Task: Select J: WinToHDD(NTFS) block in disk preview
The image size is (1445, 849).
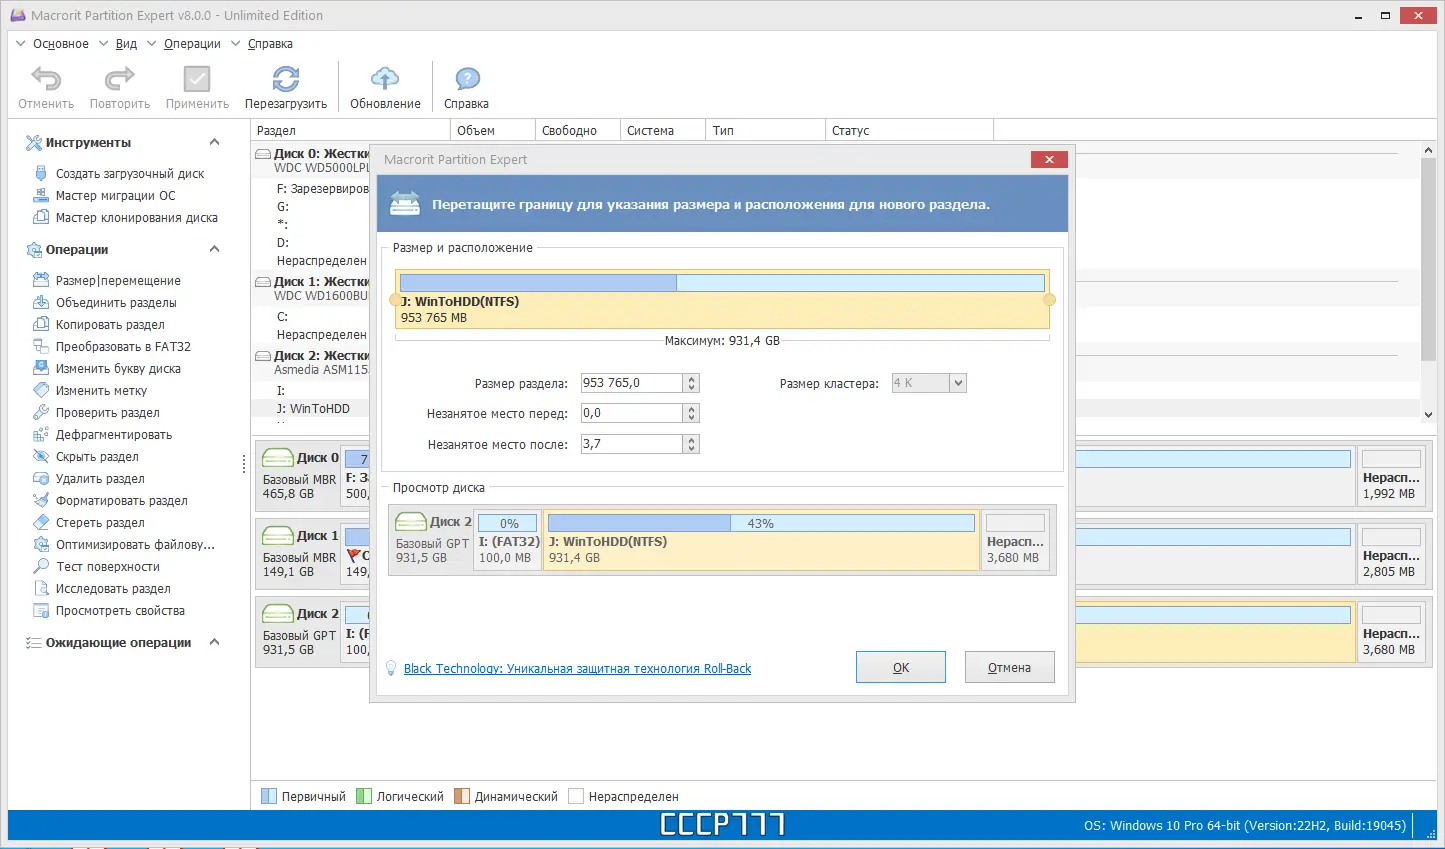Action: point(761,539)
